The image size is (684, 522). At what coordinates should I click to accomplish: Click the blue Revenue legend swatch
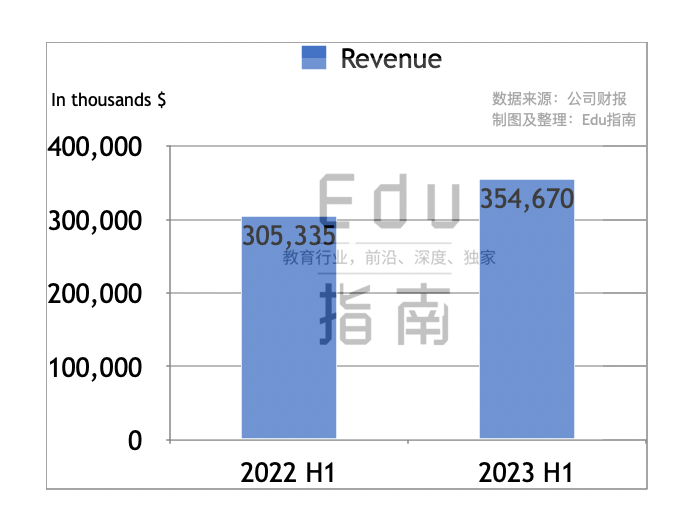[x=314, y=58]
